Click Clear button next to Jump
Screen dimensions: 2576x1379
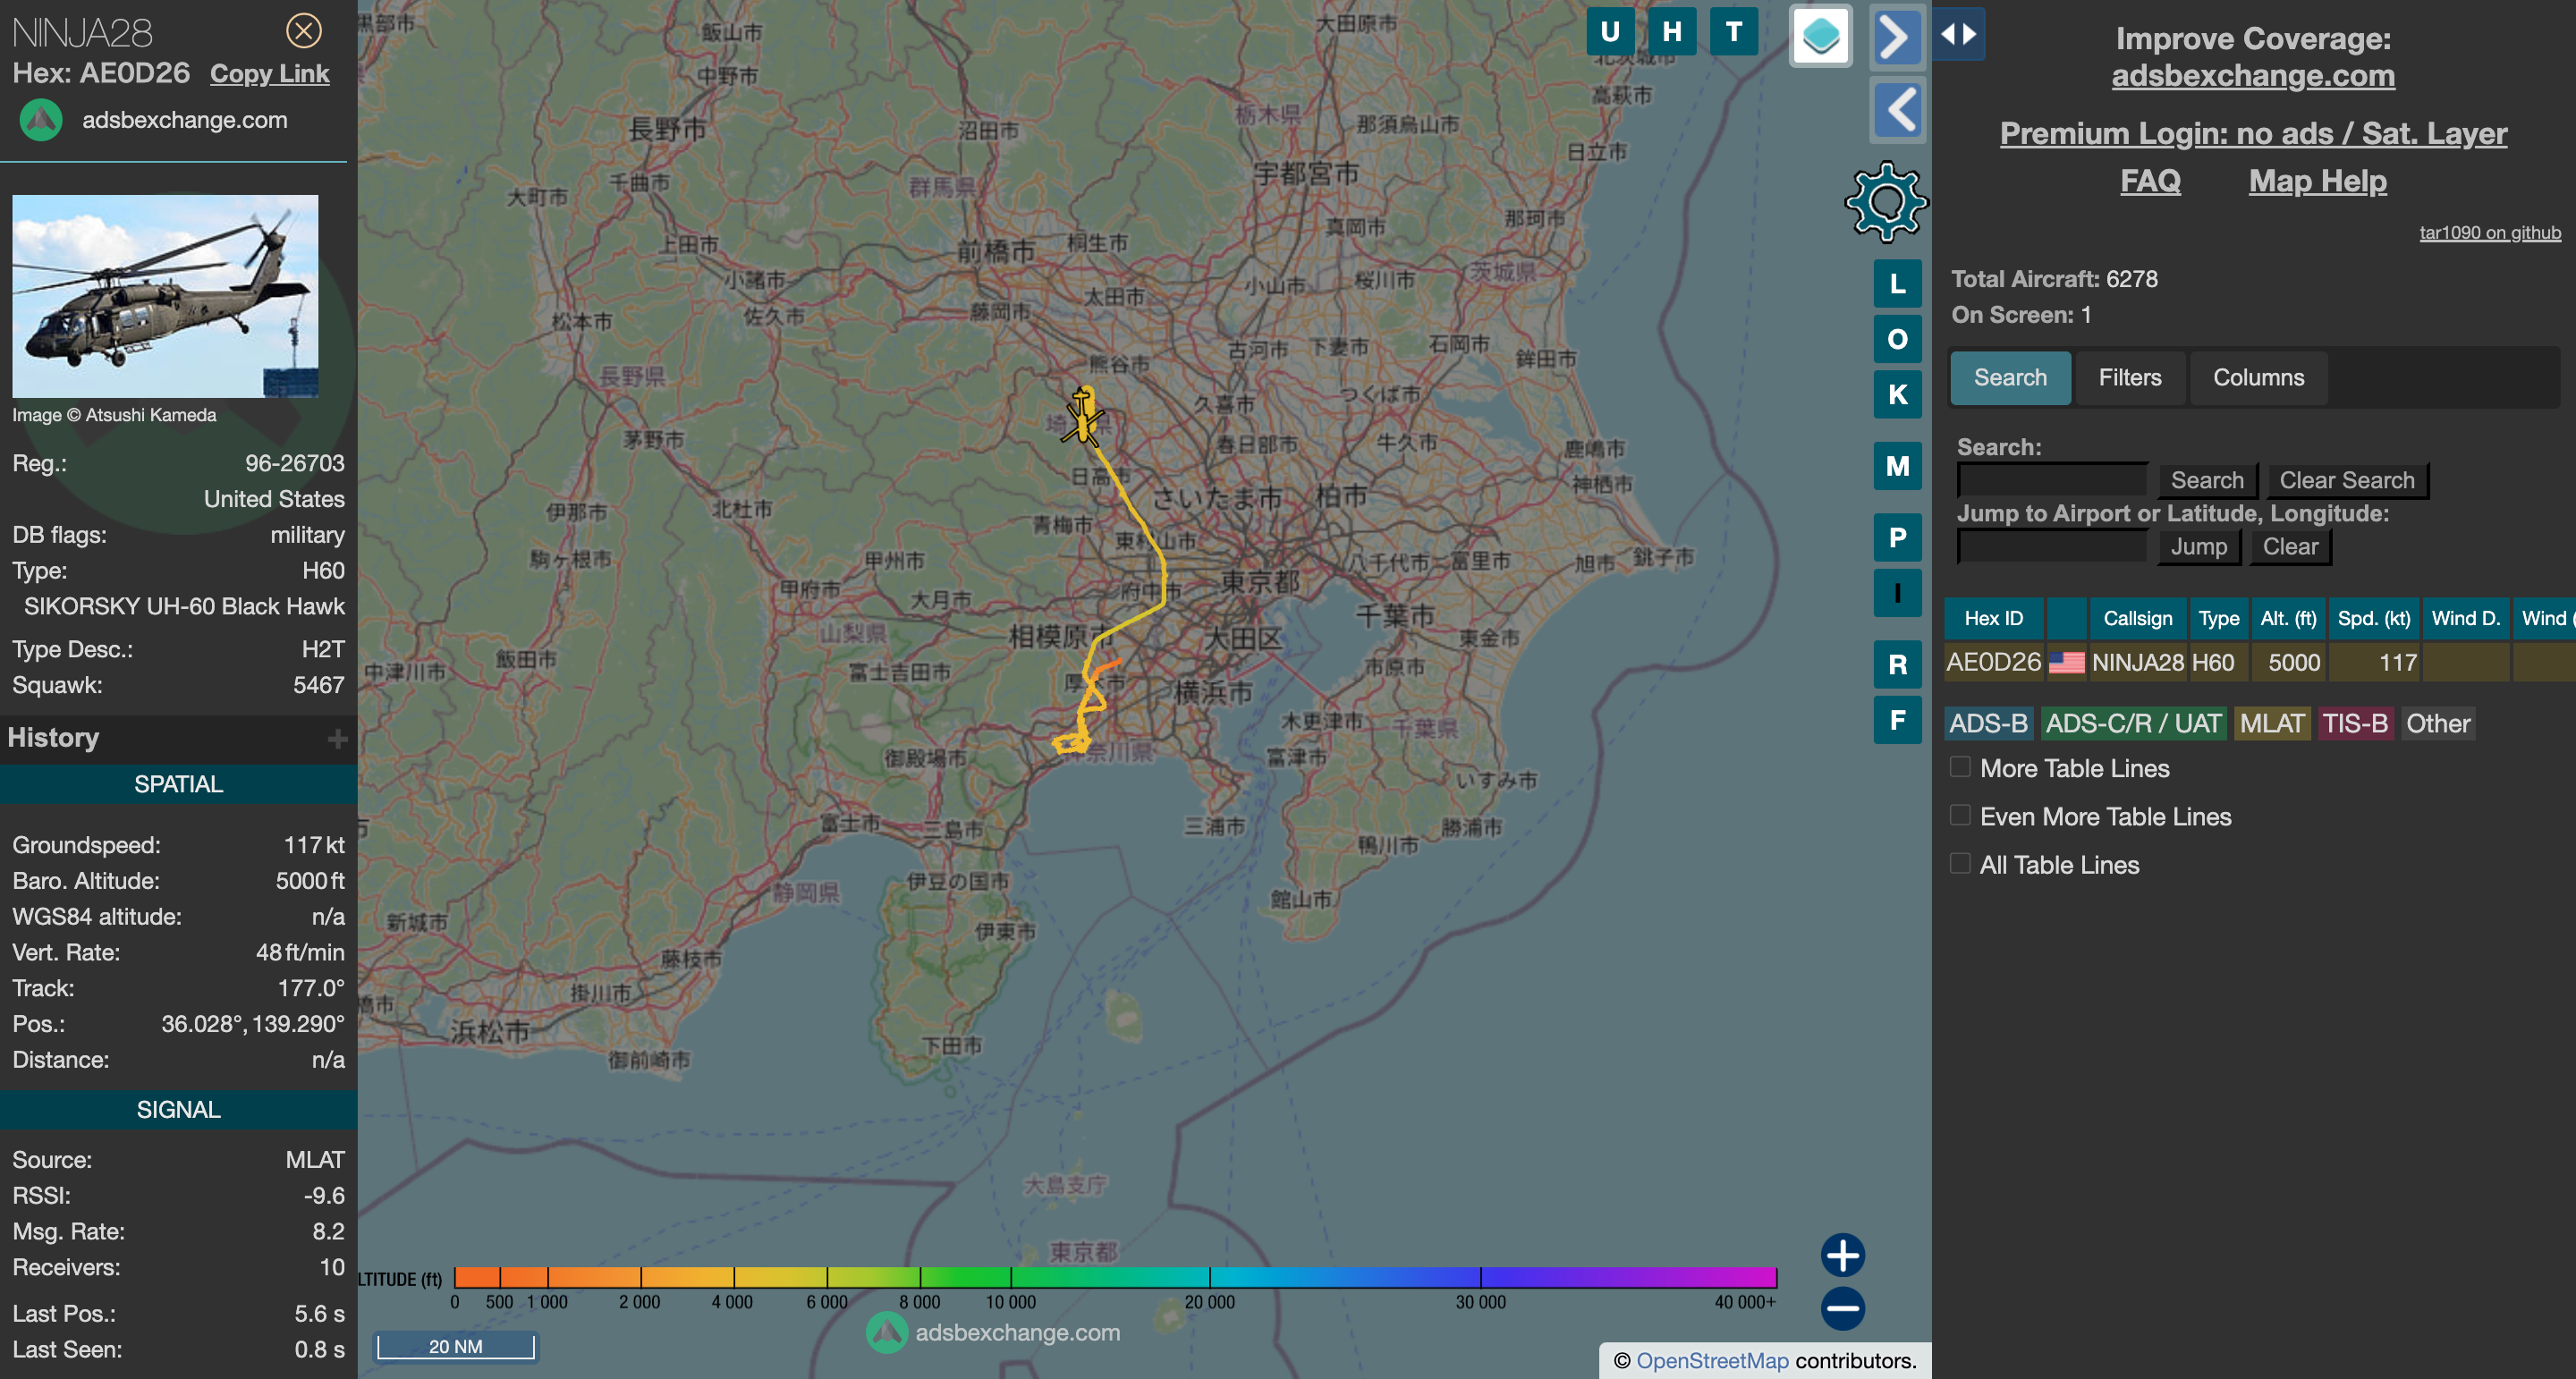coord(2290,547)
